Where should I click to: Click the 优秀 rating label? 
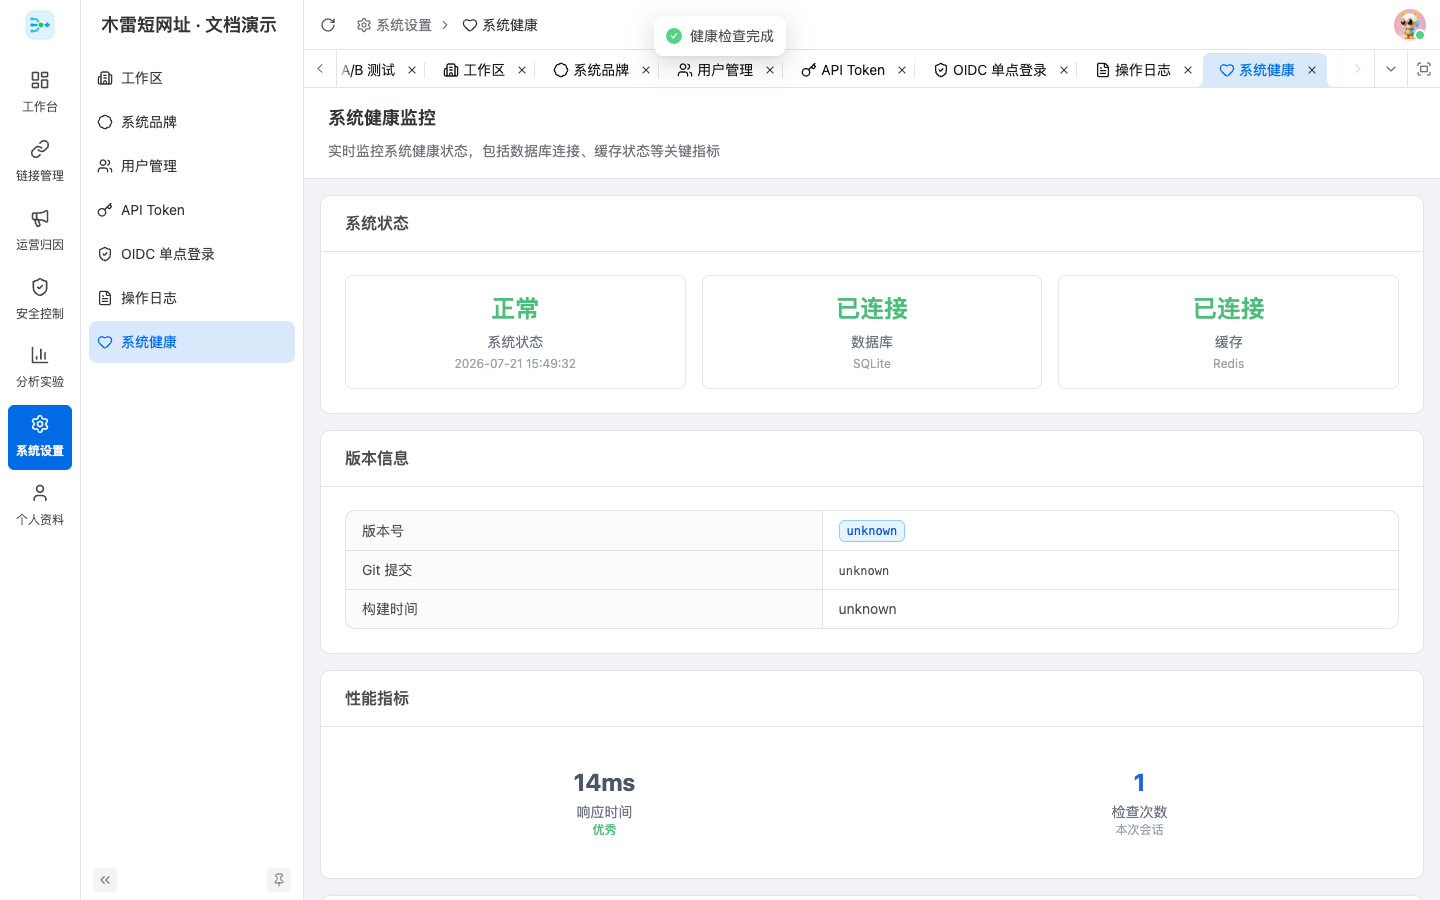click(604, 830)
